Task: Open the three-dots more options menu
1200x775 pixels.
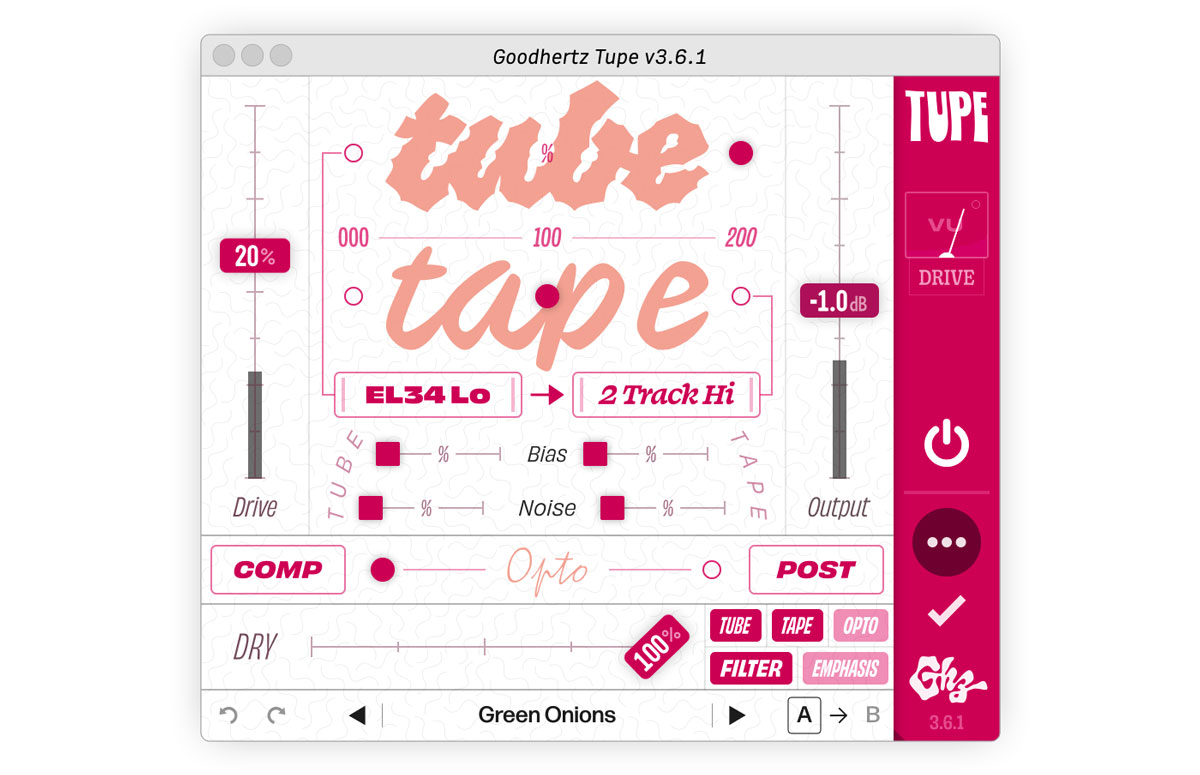Action: click(946, 542)
